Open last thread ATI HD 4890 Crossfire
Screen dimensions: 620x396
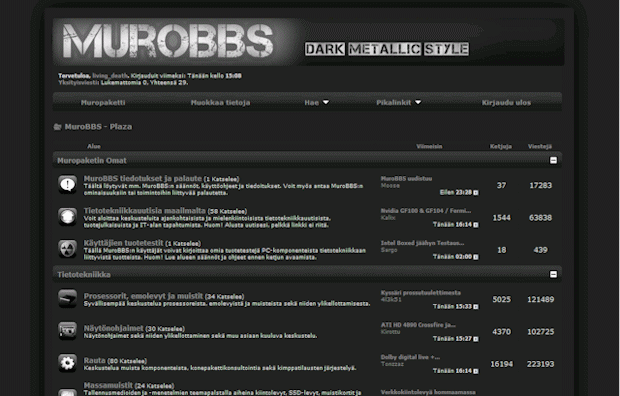point(418,325)
